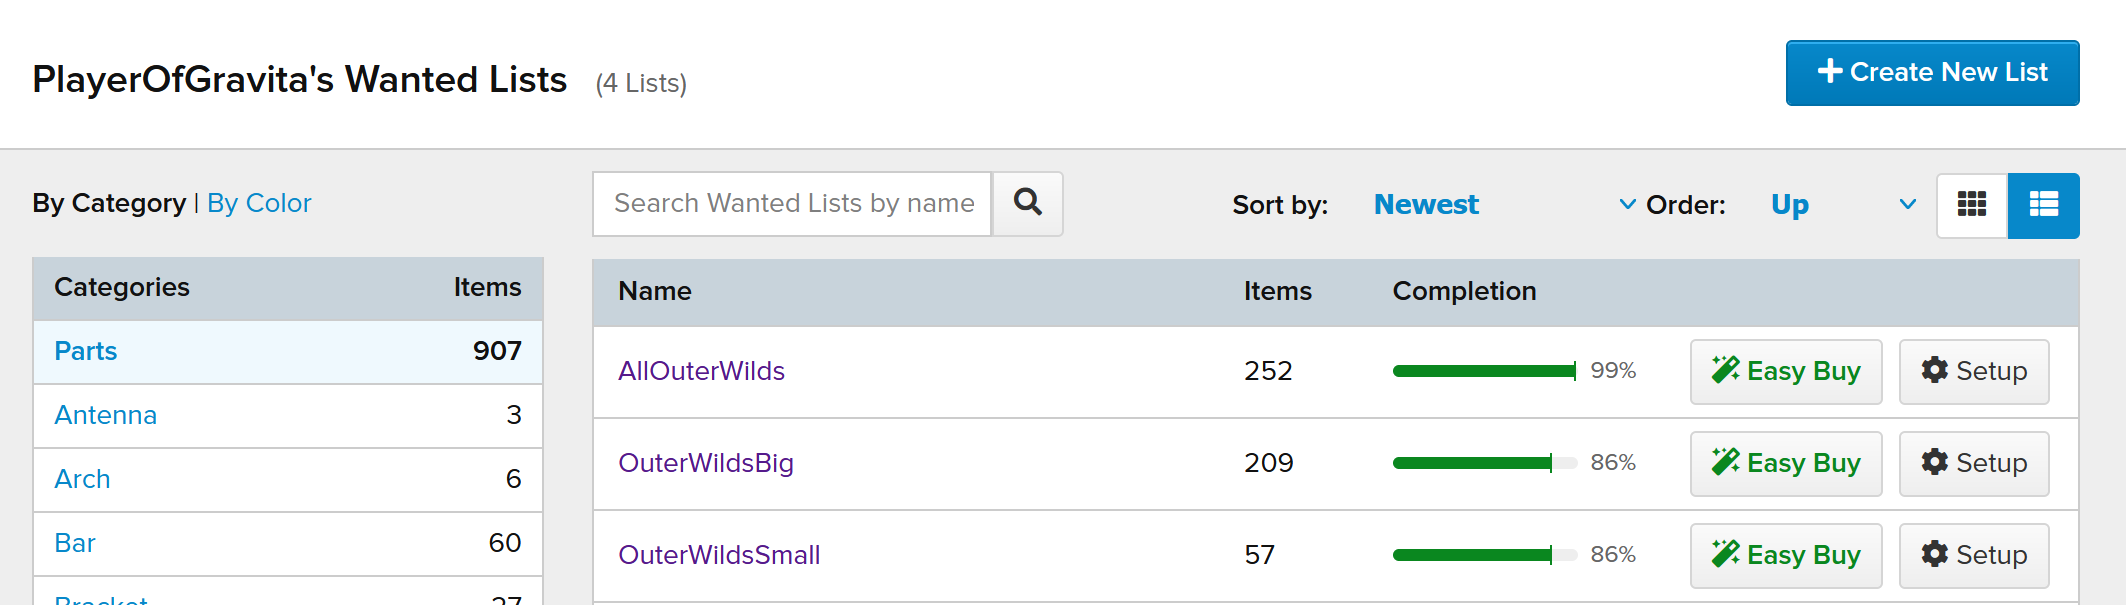Switch to grid view layout

pyautogui.click(x=1971, y=205)
